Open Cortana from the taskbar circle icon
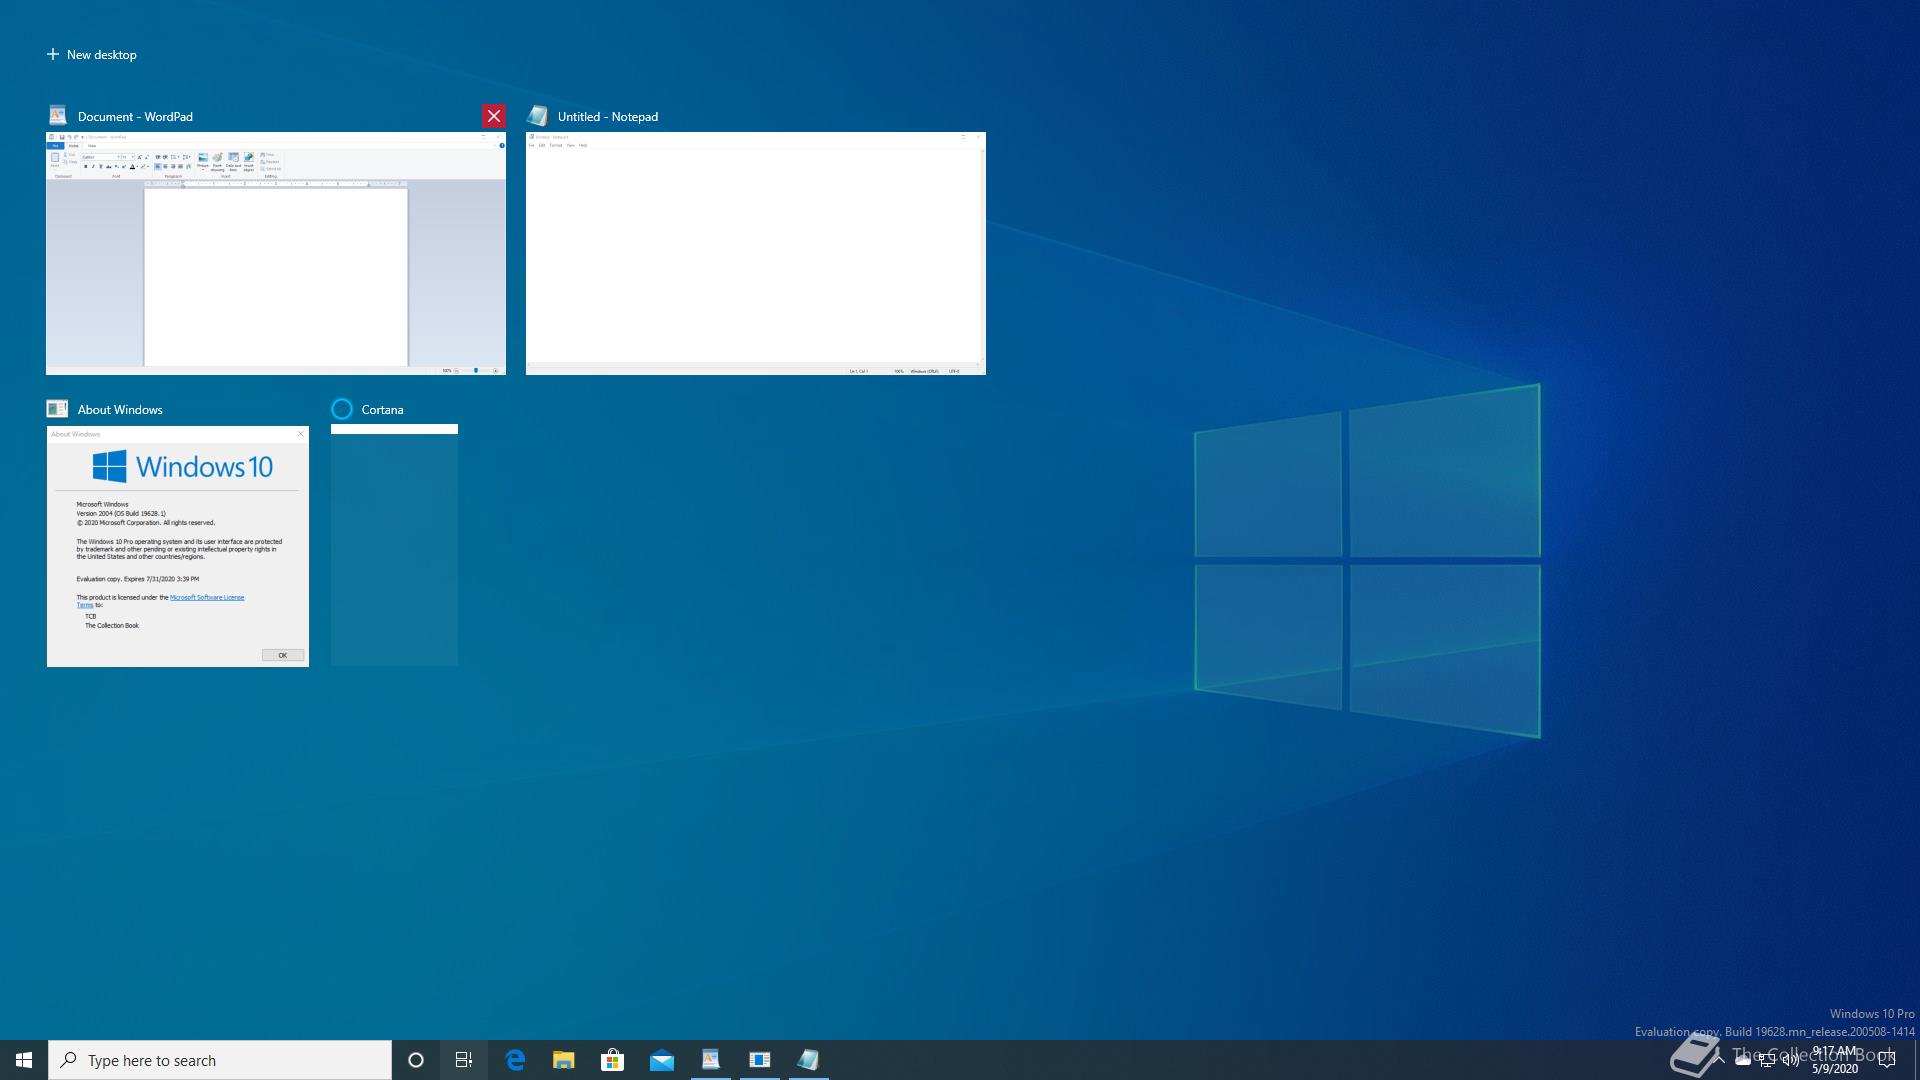The width and height of the screenshot is (1920, 1080). point(416,1060)
